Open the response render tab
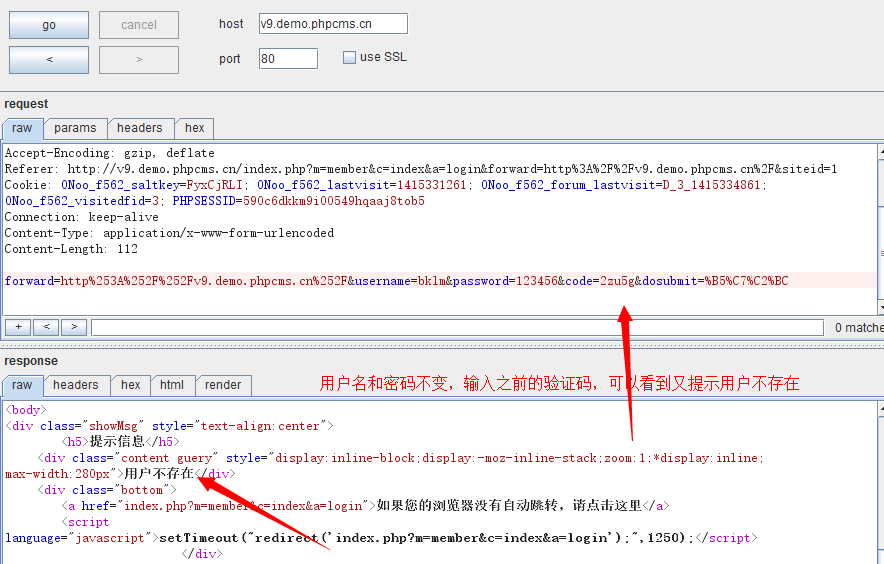The height and width of the screenshot is (564, 884). tap(223, 385)
